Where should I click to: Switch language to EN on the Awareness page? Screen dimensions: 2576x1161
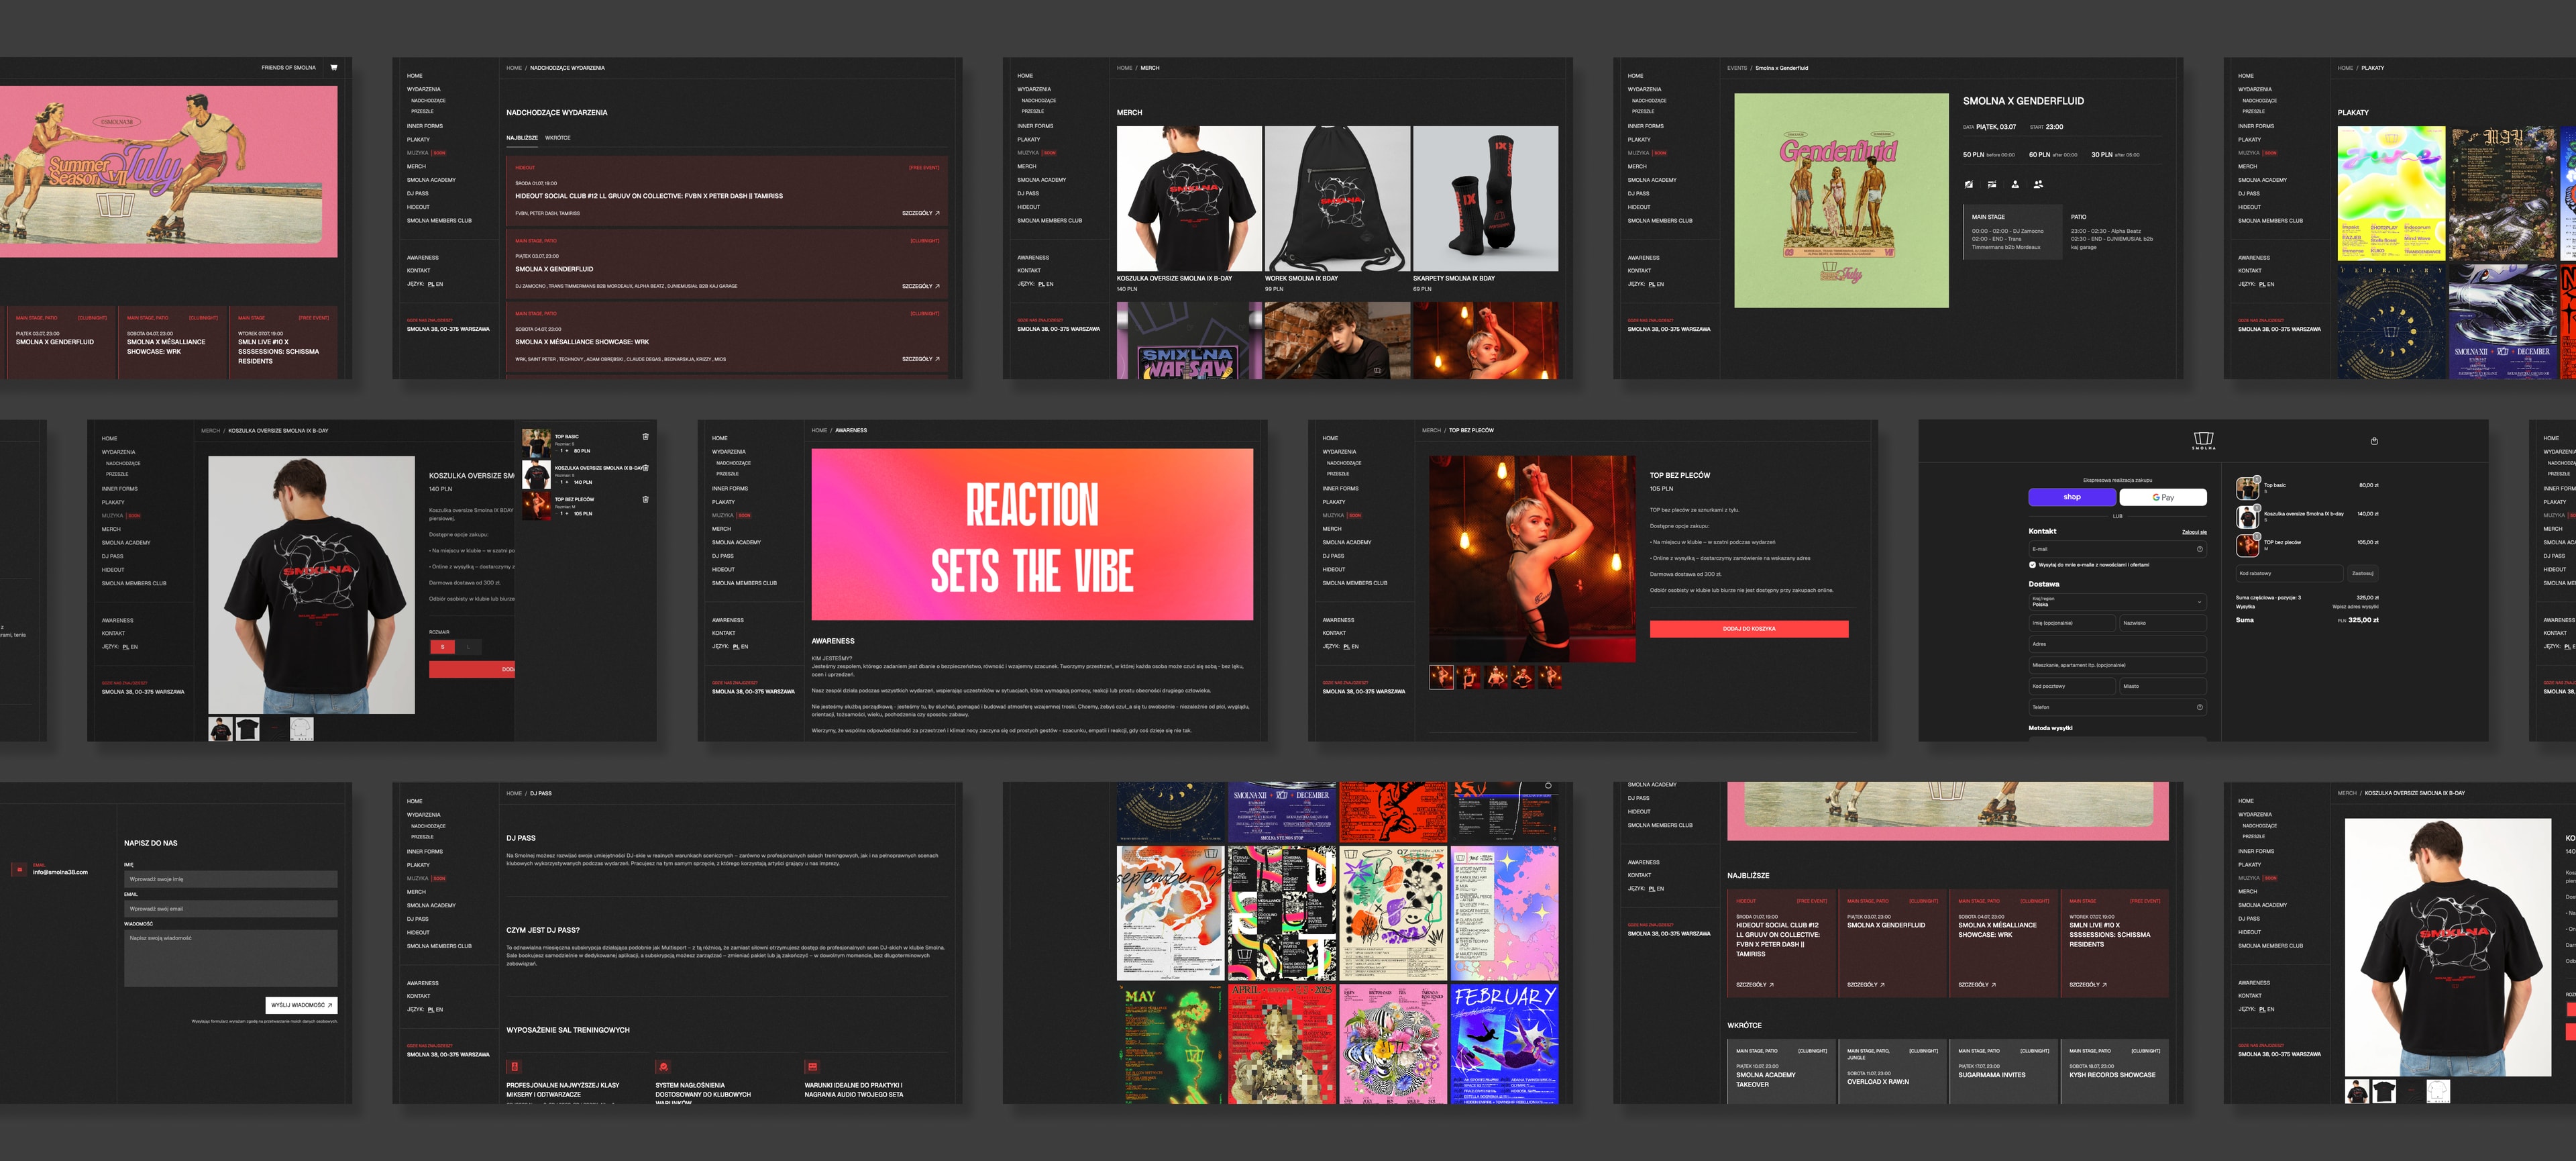[x=745, y=647]
